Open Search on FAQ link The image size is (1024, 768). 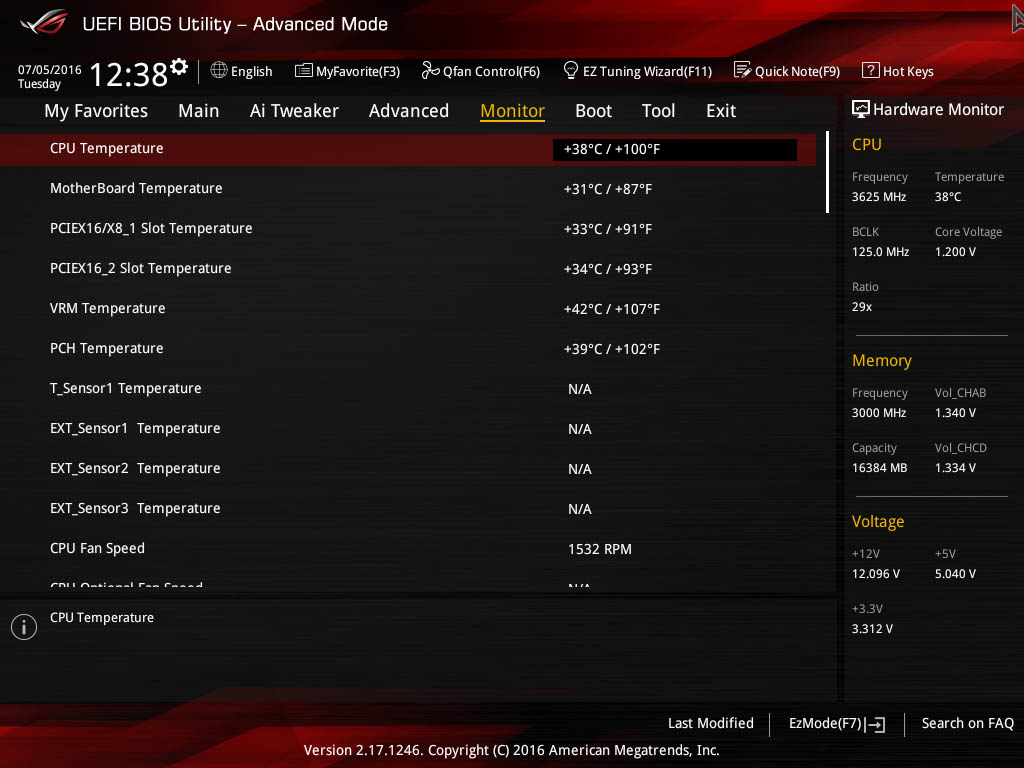point(967,723)
